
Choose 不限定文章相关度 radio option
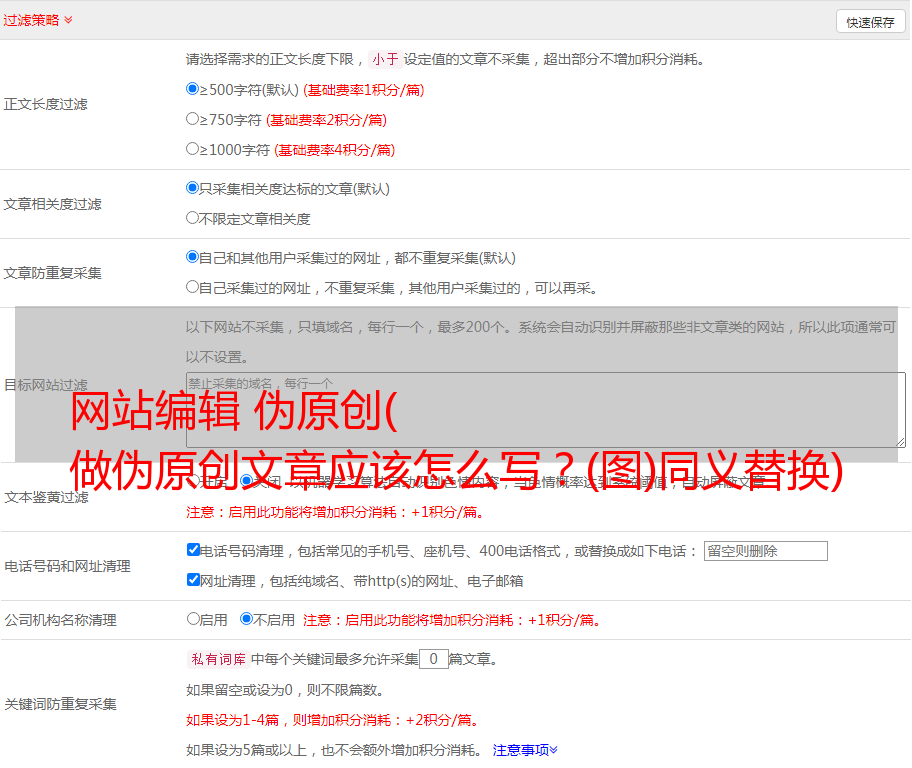pyautogui.click(x=193, y=218)
